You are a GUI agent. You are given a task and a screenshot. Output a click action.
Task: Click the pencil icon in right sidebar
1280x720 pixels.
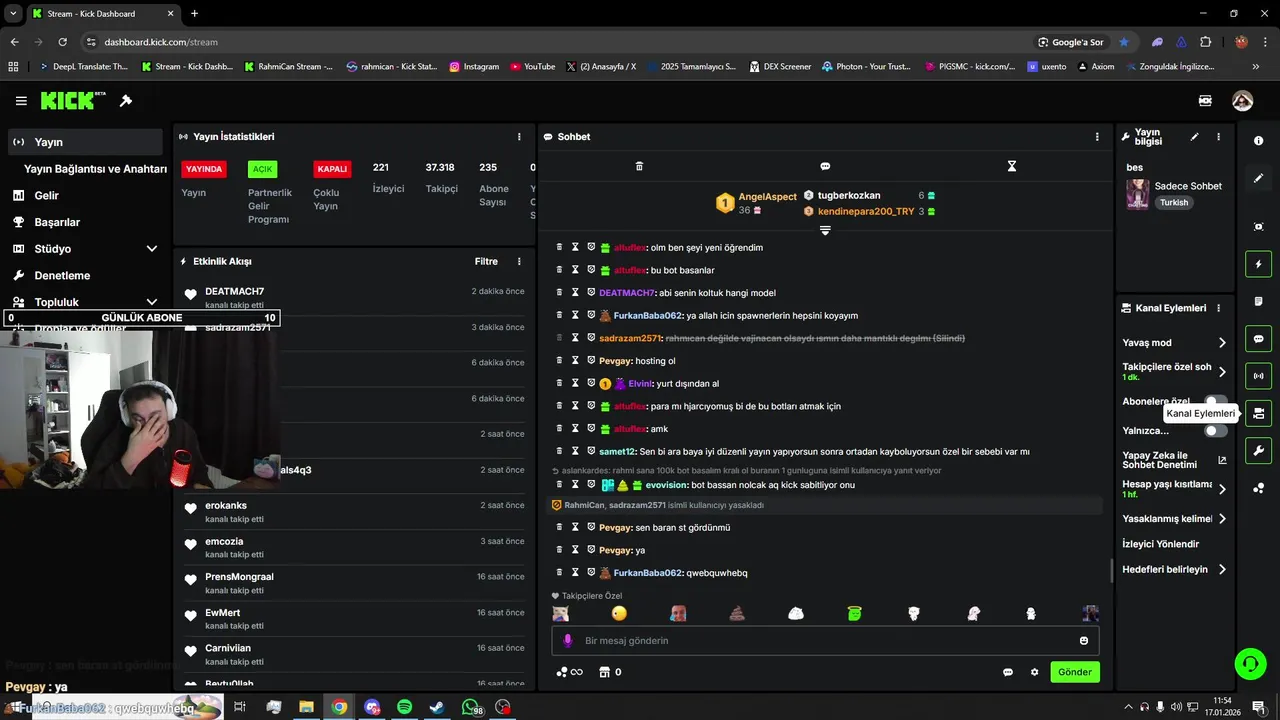tap(1259, 178)
